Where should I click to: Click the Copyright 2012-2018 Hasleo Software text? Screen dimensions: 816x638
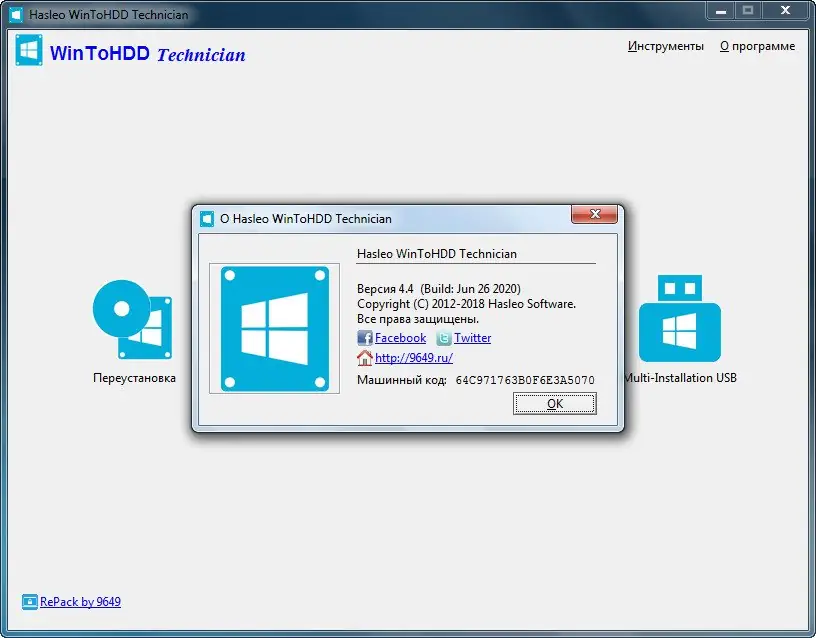pos(466,304)
